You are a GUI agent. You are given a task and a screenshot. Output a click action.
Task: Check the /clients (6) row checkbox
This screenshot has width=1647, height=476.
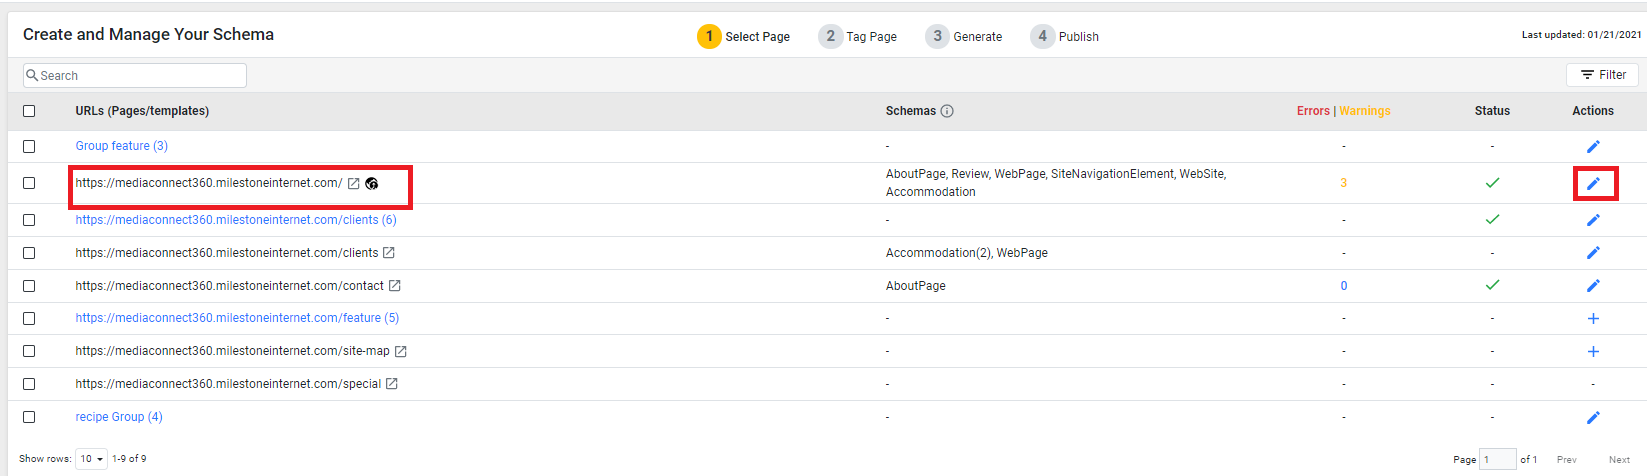(29, 220)
